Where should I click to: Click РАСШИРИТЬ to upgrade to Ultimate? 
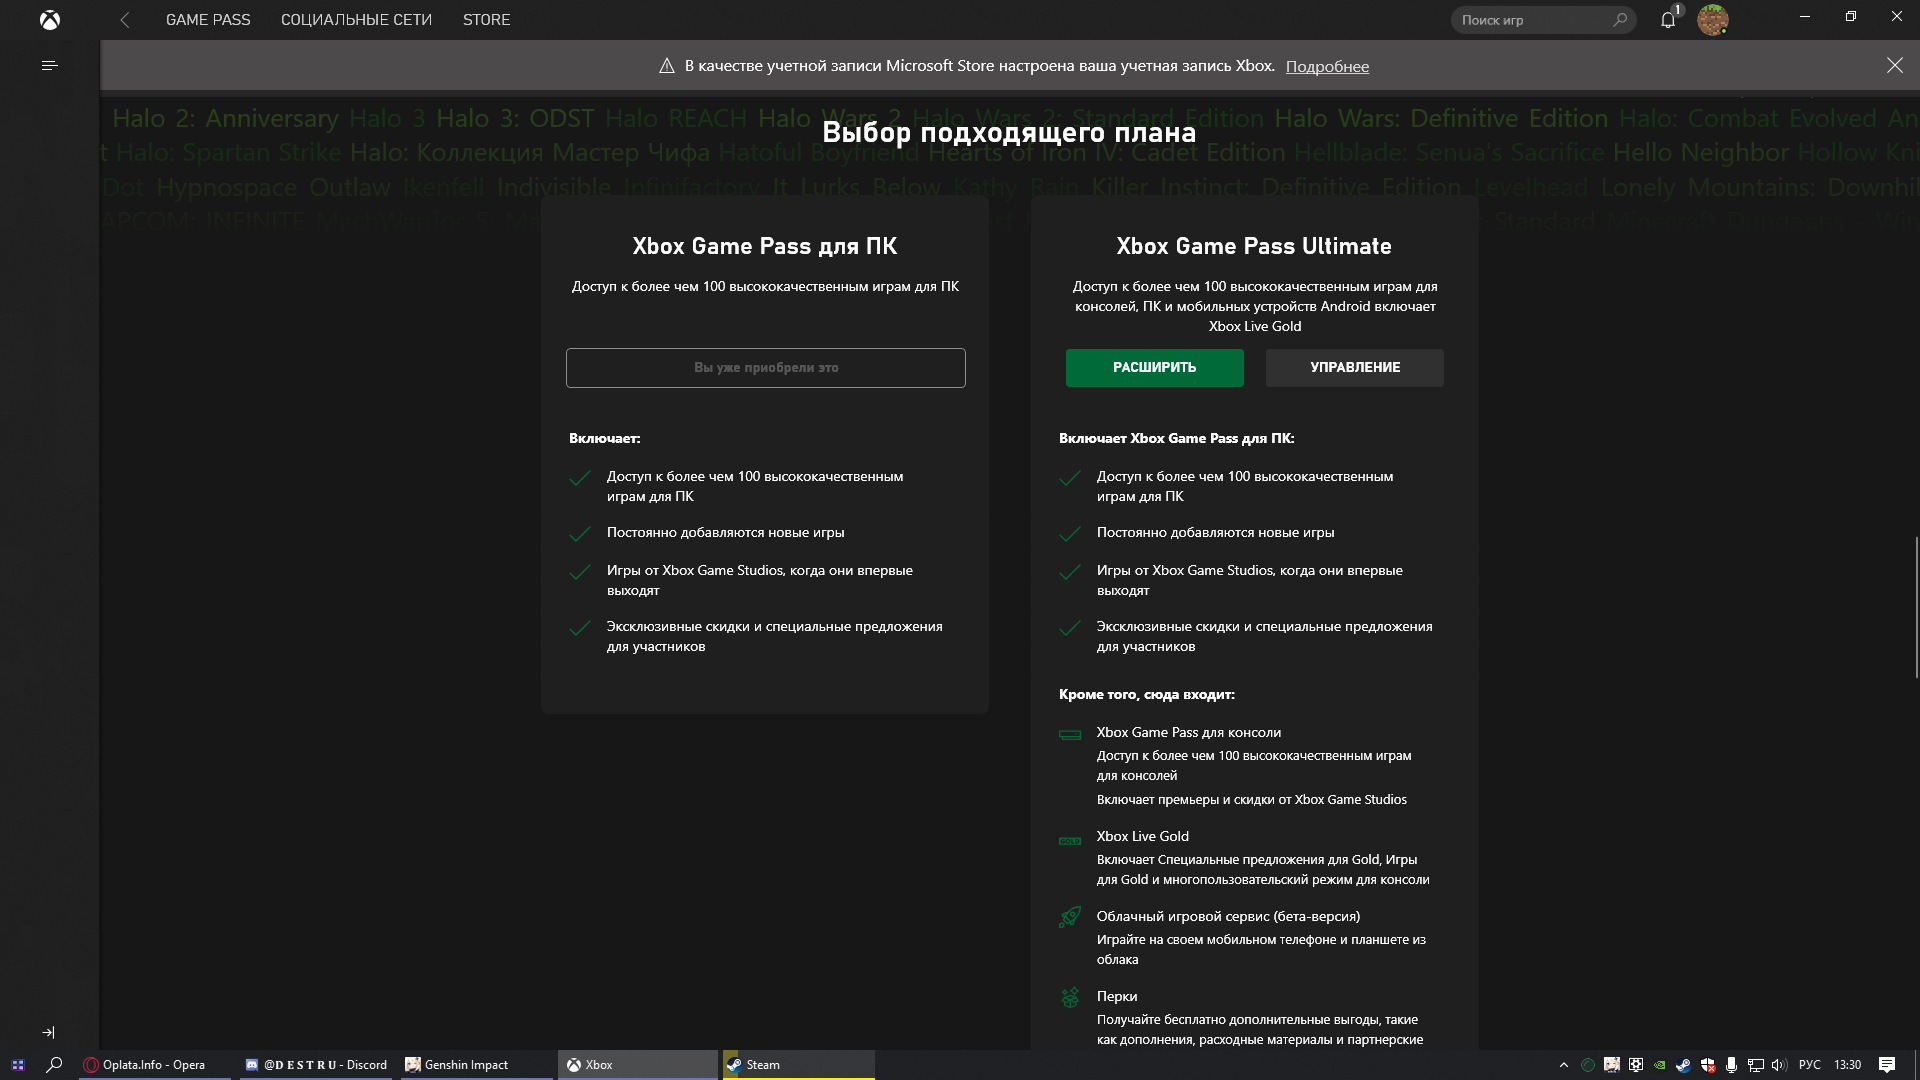point(1154,368)
